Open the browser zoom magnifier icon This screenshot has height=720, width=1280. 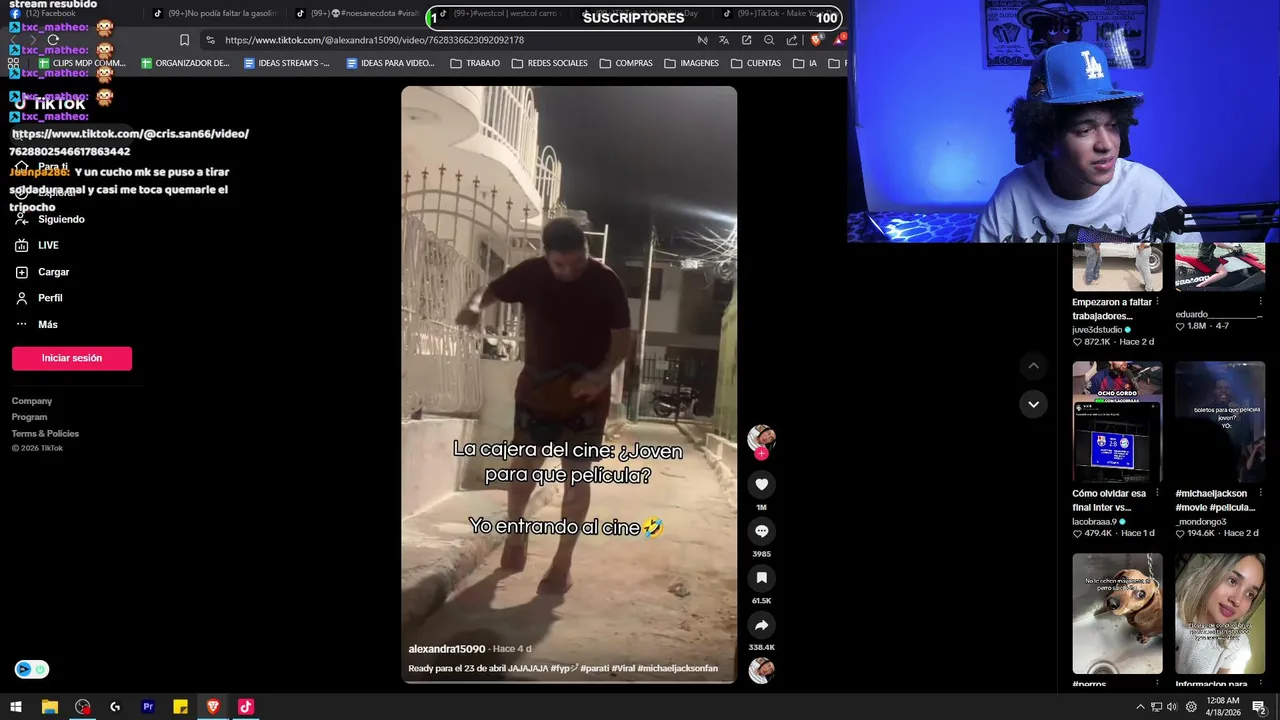click(769, 40)
